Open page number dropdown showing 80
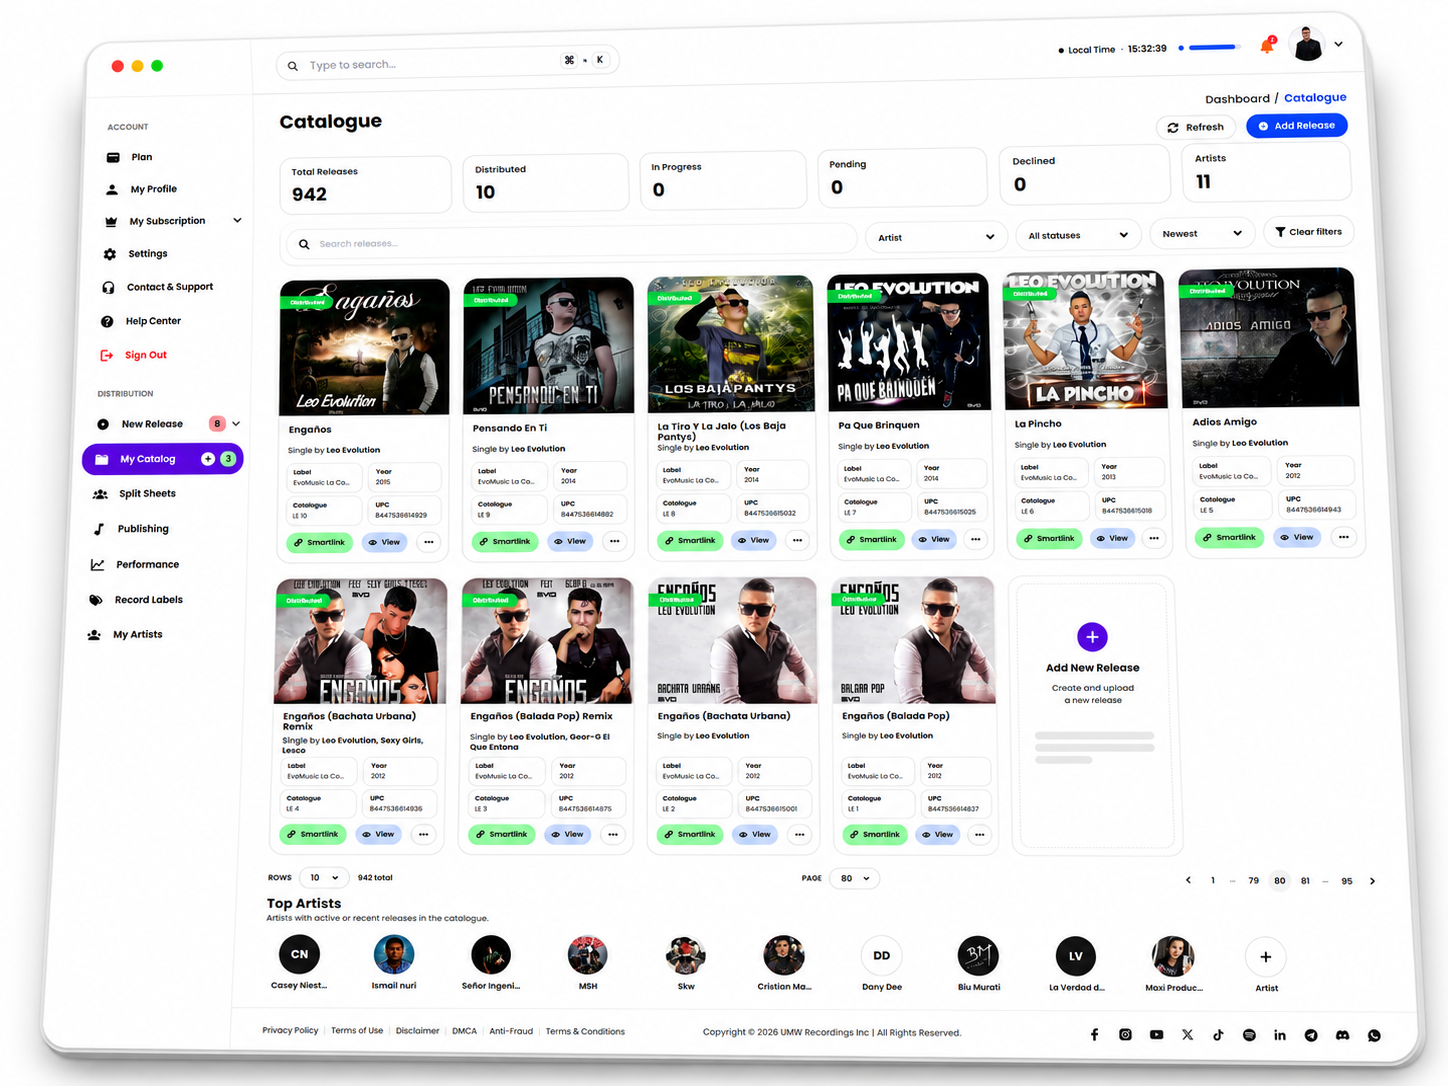This screenshot has height=1086, width=1448. pyautogui.click(x=855, y=878)
